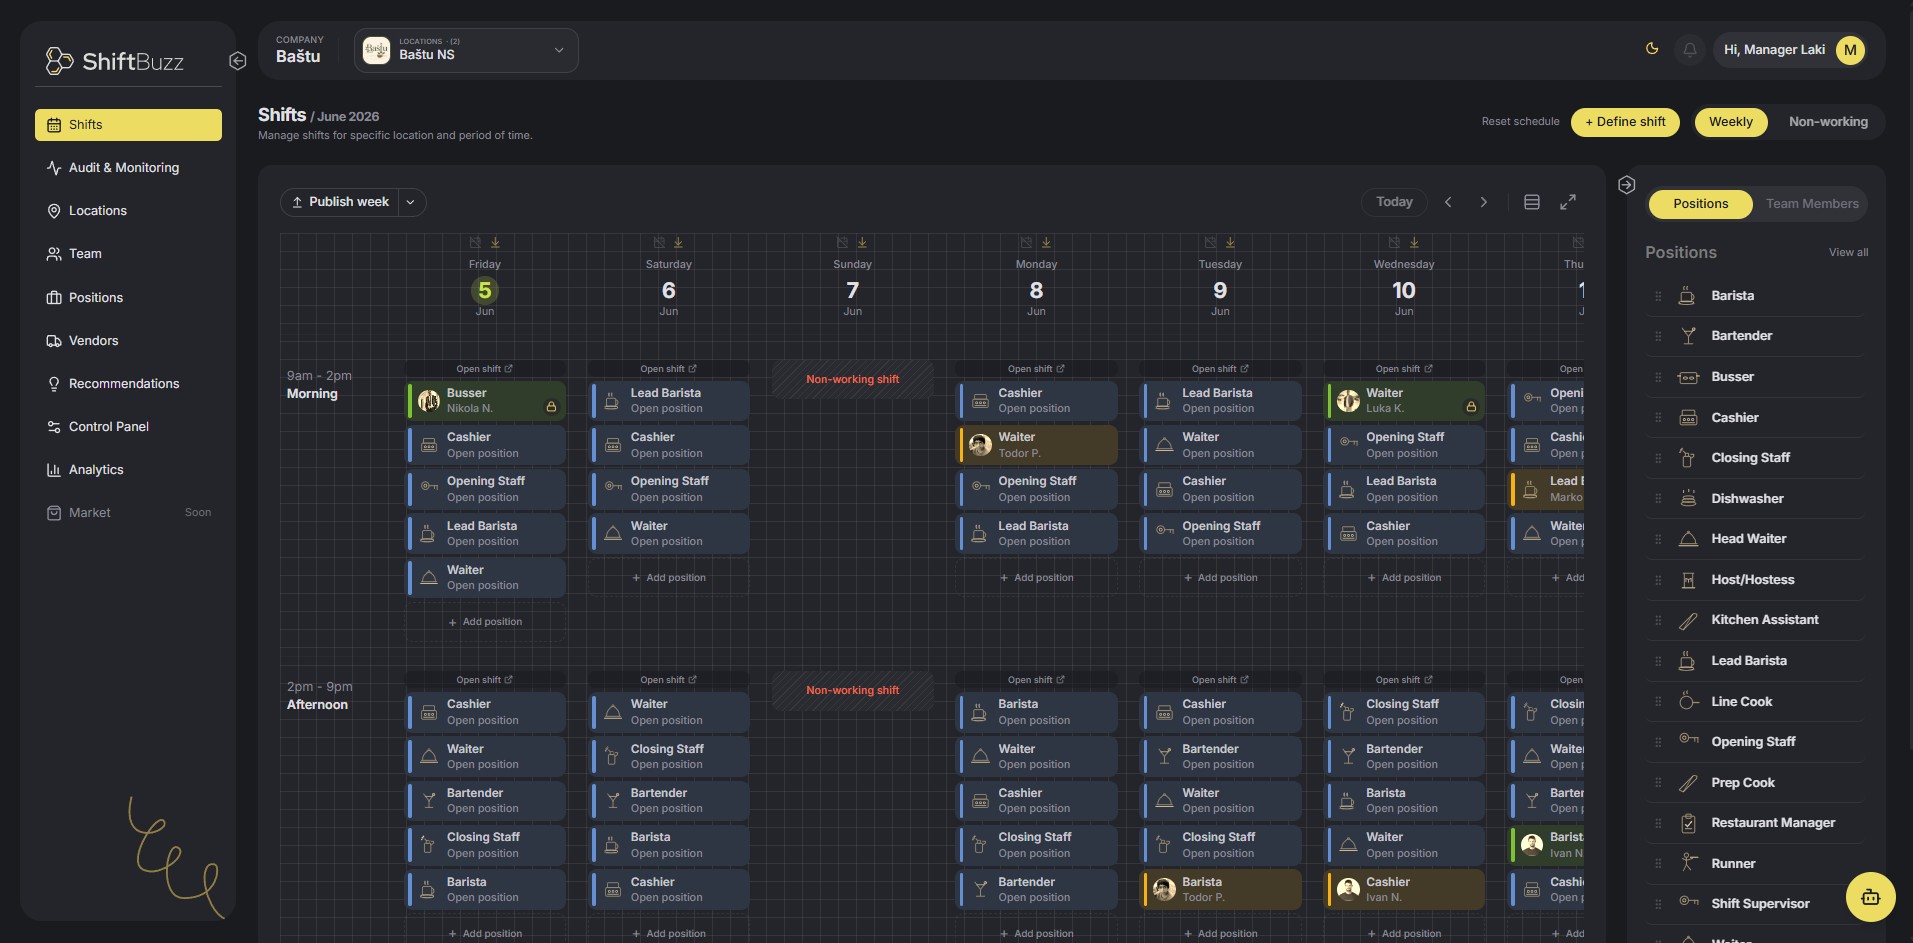The width and height of the screenshot is (1913, 943).
Task: Select Closing Staff in positions list
Action: (1755, 458)
